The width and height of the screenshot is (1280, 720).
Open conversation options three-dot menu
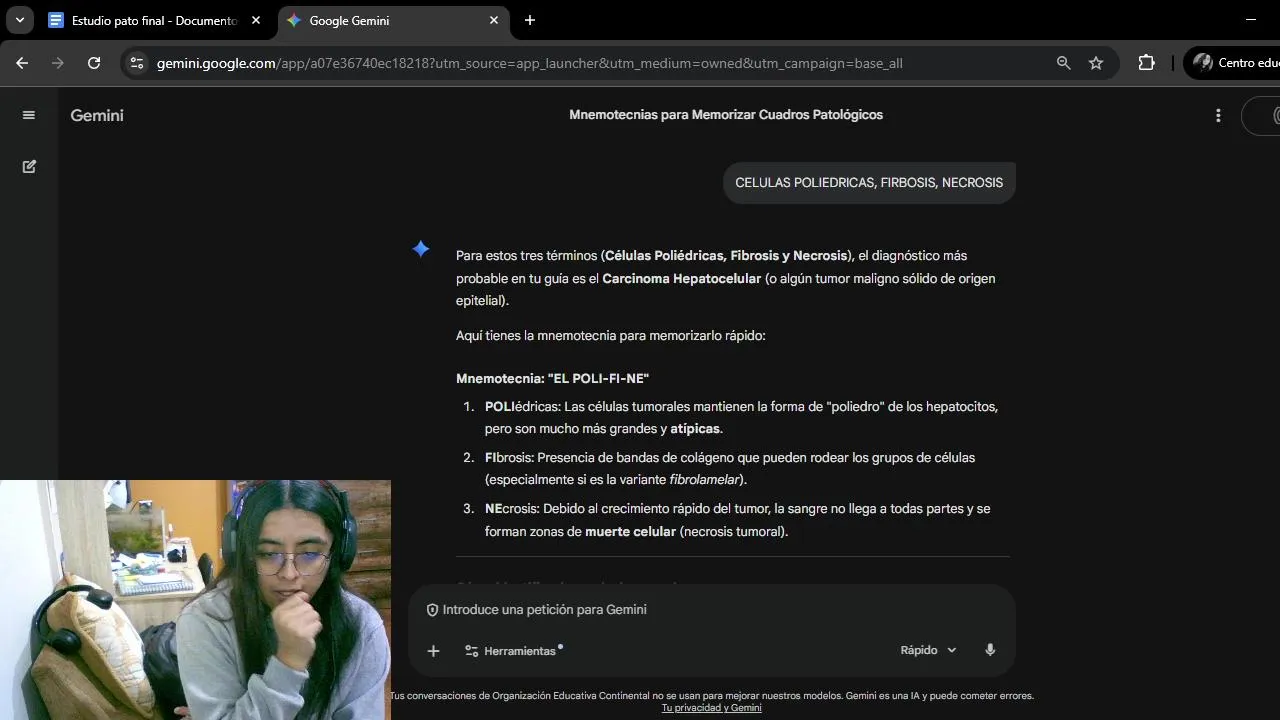(1218, 115)
